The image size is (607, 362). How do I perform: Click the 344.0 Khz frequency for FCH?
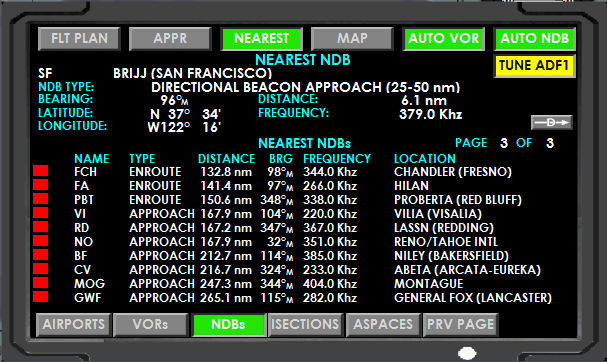pyautogui.click(x=330, y=172)
